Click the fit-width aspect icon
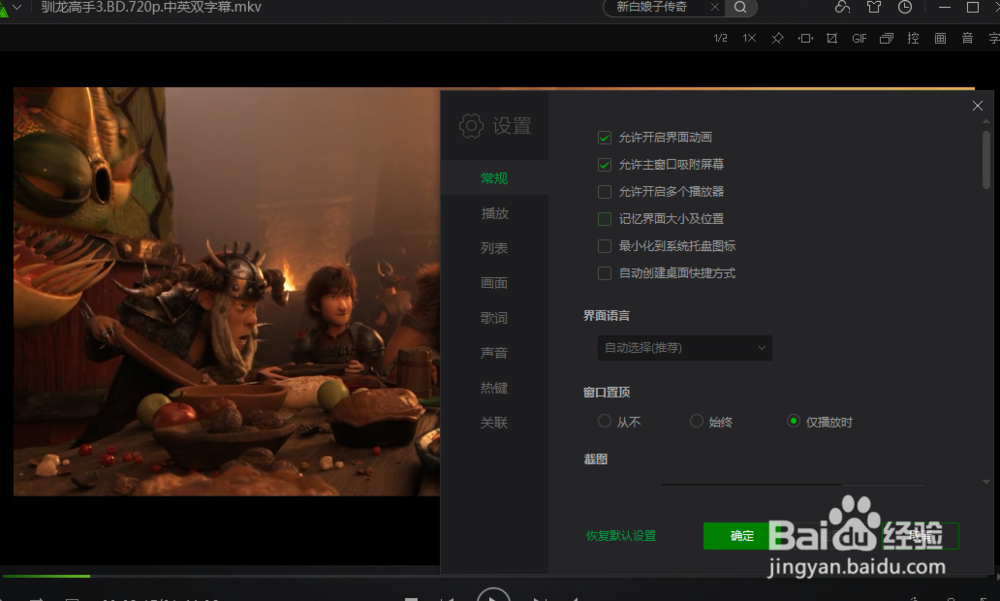The image size is (1000, 601). (805, 38)
